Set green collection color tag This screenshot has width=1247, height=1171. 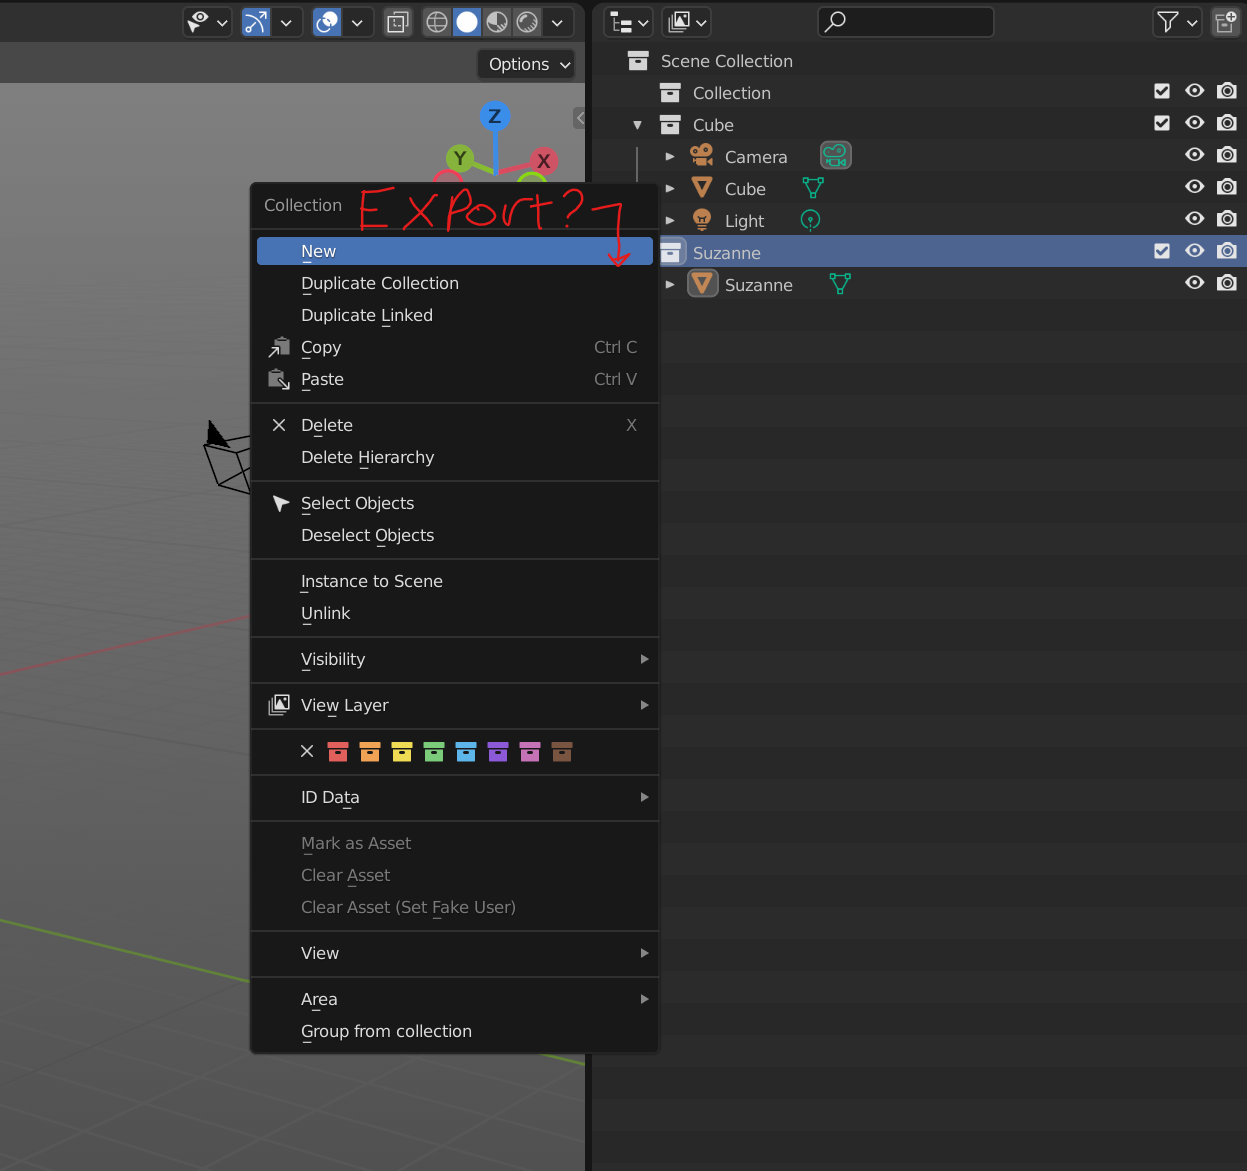pyautogui.click(x=434, y=751)
